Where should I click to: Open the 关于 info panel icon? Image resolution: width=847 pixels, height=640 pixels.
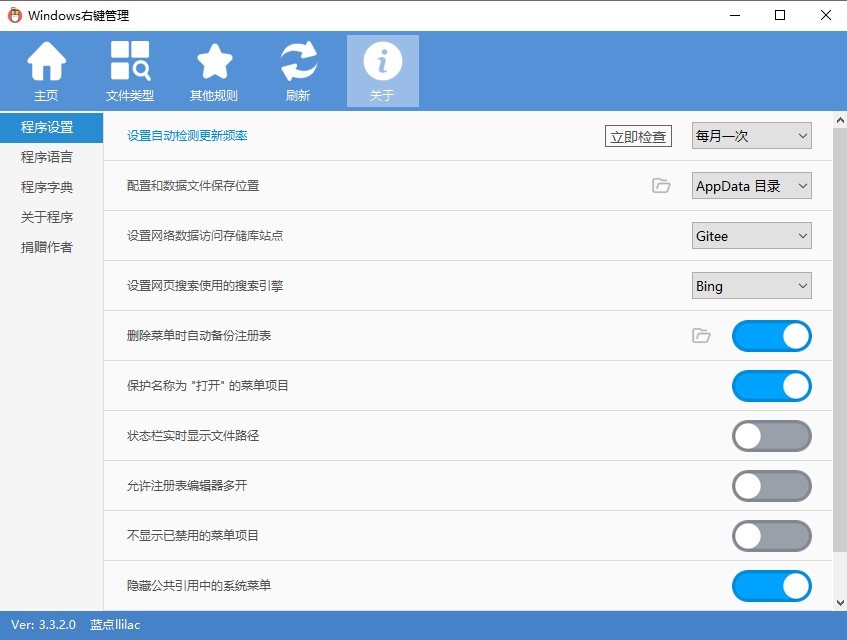tap(382, 70)
